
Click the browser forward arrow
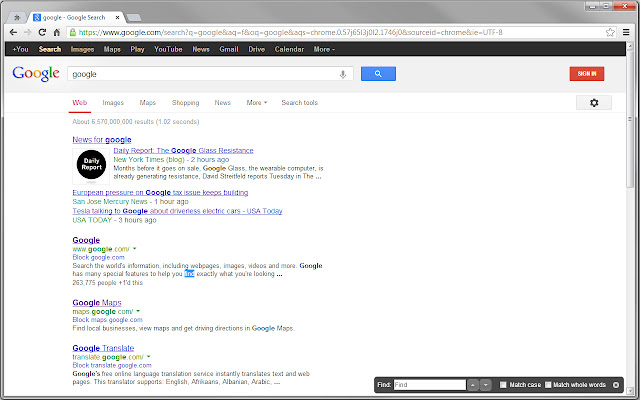point(27,32)
